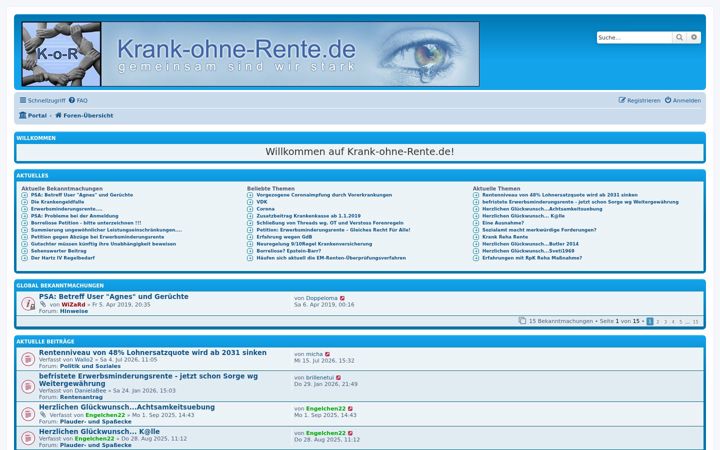Open Doppeloma's profile
Screen dimensions: 720x450
tap(321, 298)
